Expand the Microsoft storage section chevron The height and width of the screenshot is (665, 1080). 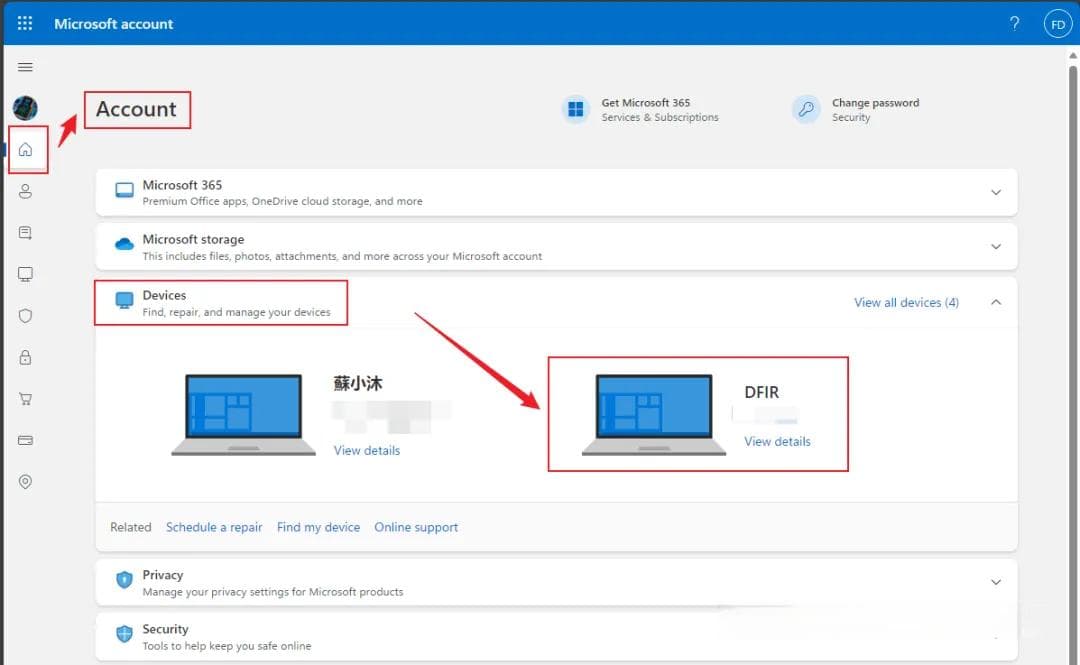tap(996, 247)
